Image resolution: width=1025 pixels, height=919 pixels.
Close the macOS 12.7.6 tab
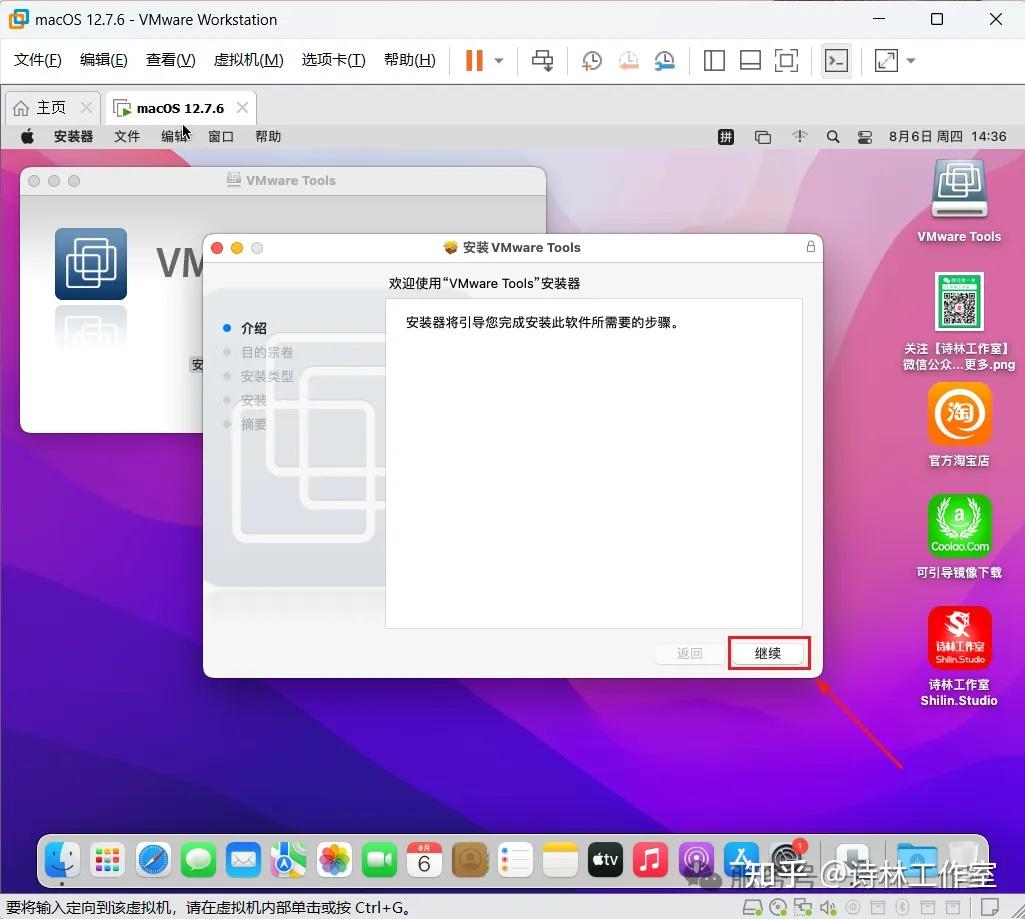click(242, 108)
